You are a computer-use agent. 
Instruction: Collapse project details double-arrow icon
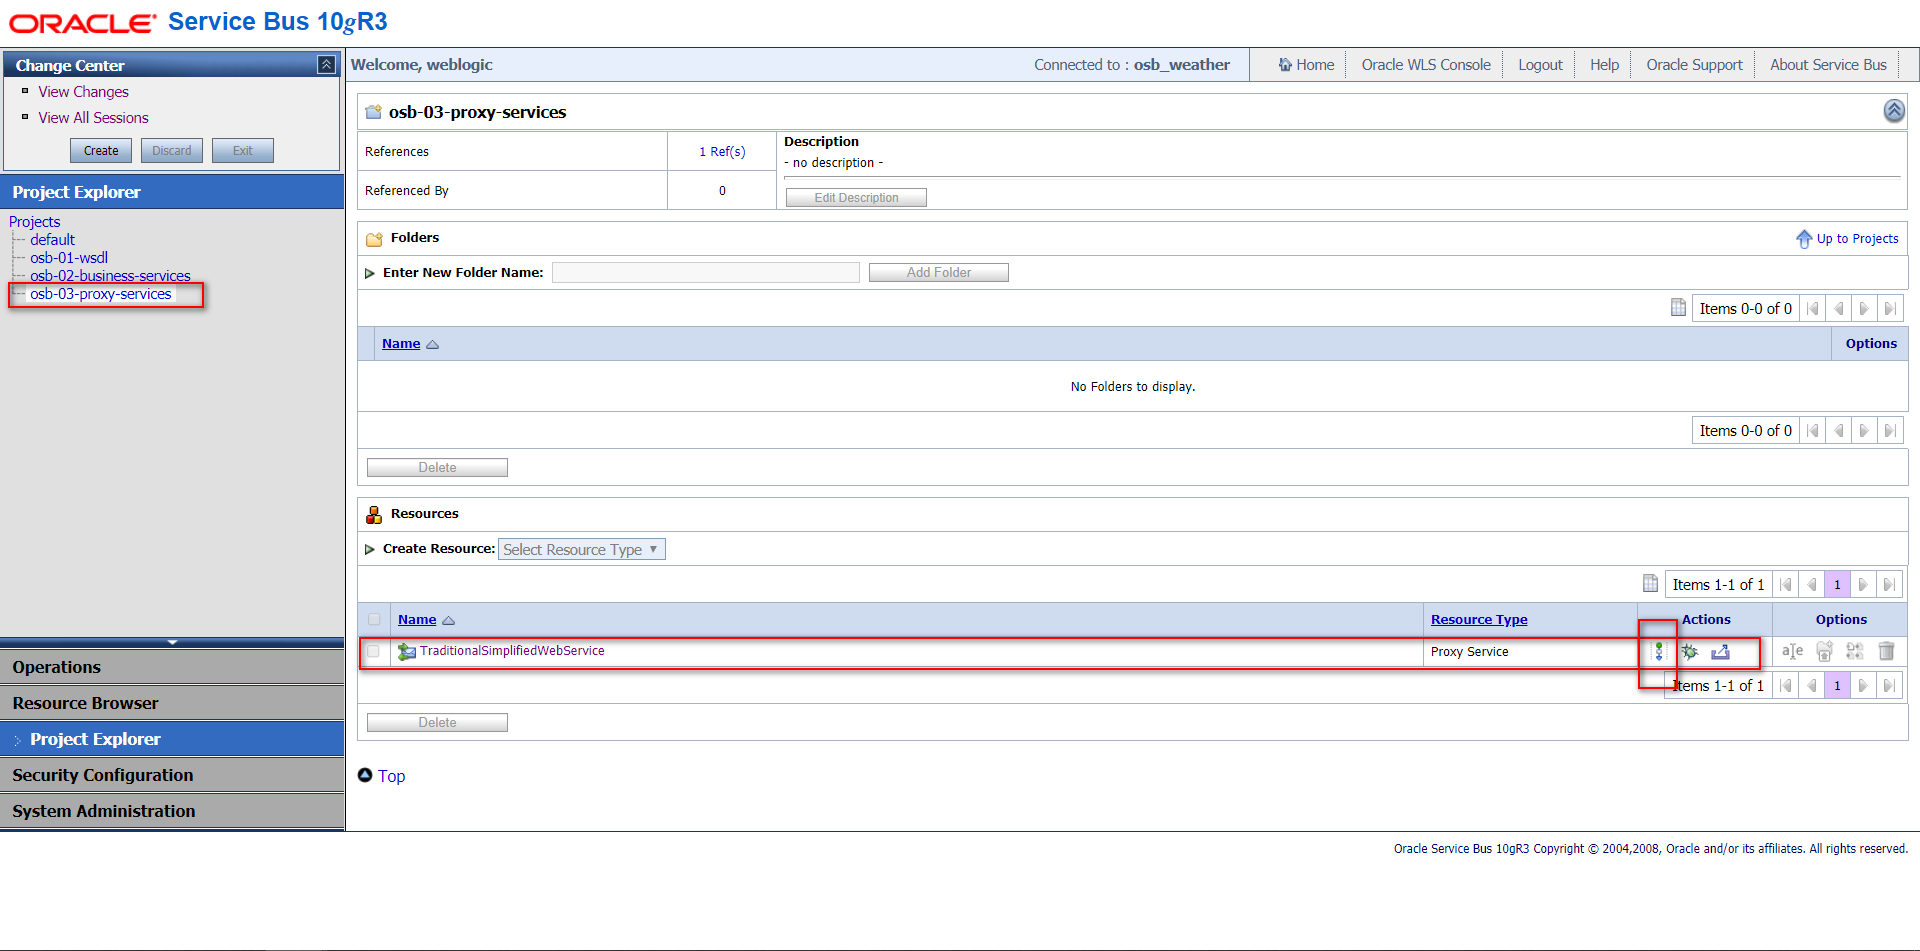point(1894,111)
